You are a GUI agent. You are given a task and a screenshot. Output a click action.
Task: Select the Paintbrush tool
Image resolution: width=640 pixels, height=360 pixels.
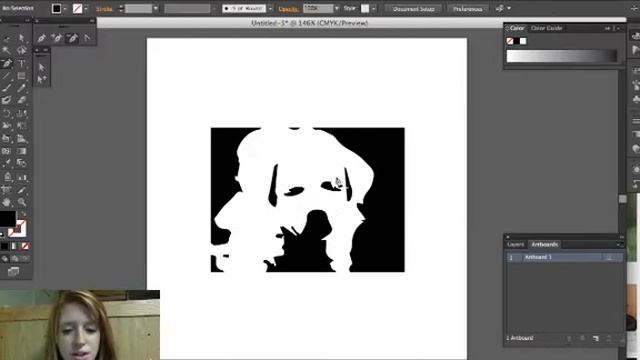[7, 88]
